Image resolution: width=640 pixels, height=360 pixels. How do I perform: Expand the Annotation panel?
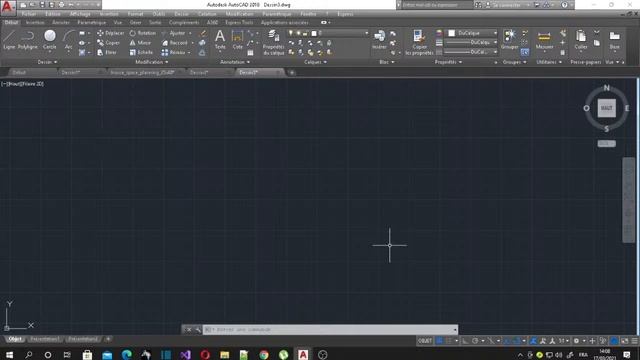(x=235, y=62)
